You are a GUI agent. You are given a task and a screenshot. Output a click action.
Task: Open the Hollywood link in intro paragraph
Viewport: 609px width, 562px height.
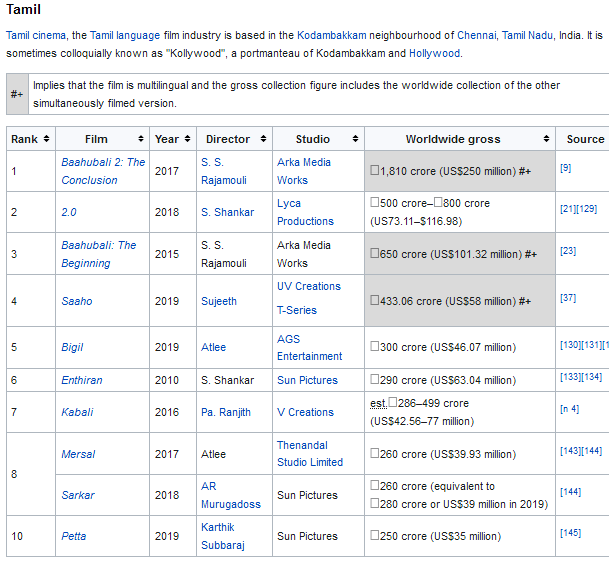click(x=435, y=53)
